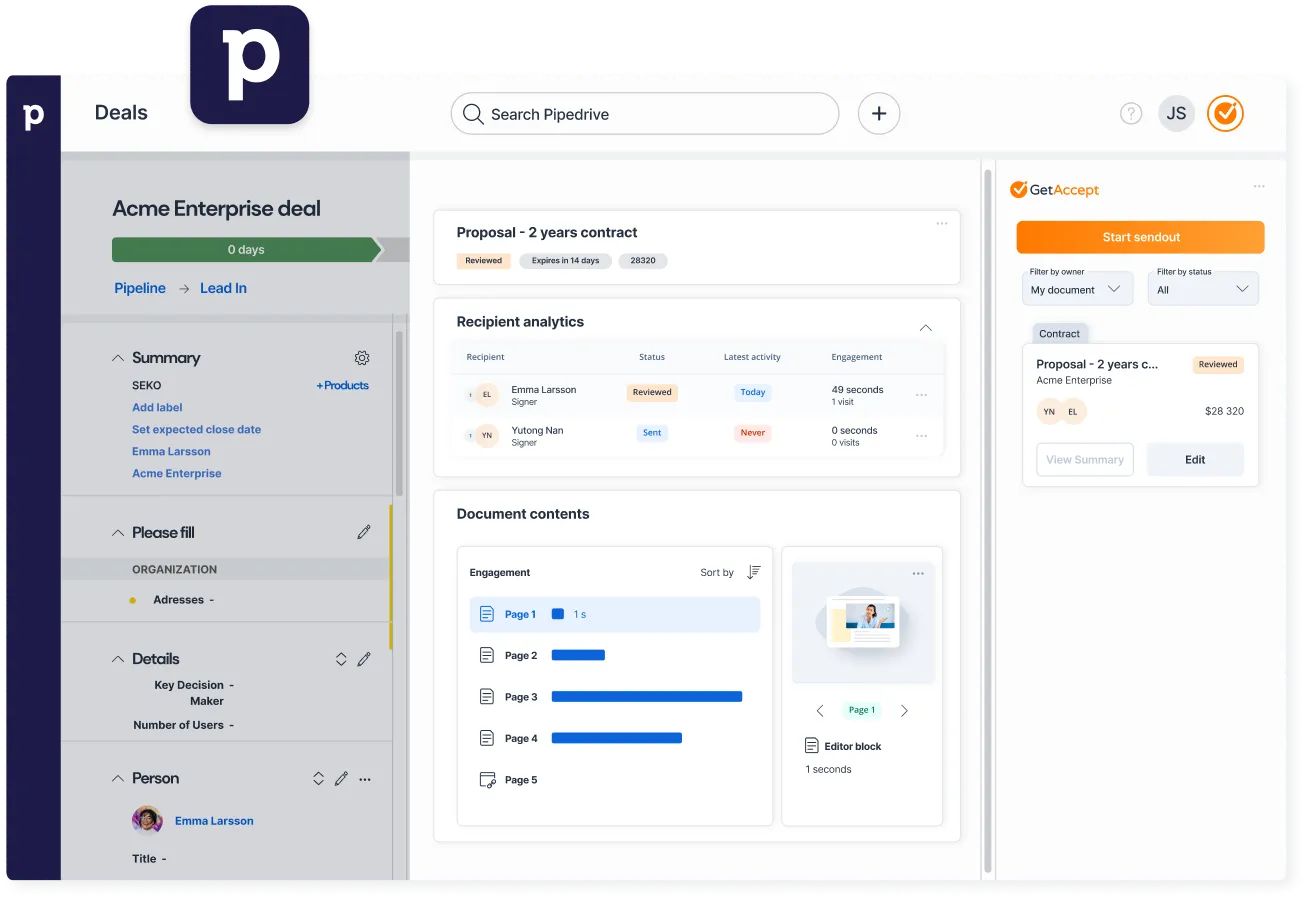Click the Never latest activity badge
This screenshot has width=1306, height=899.
point(753,433)
